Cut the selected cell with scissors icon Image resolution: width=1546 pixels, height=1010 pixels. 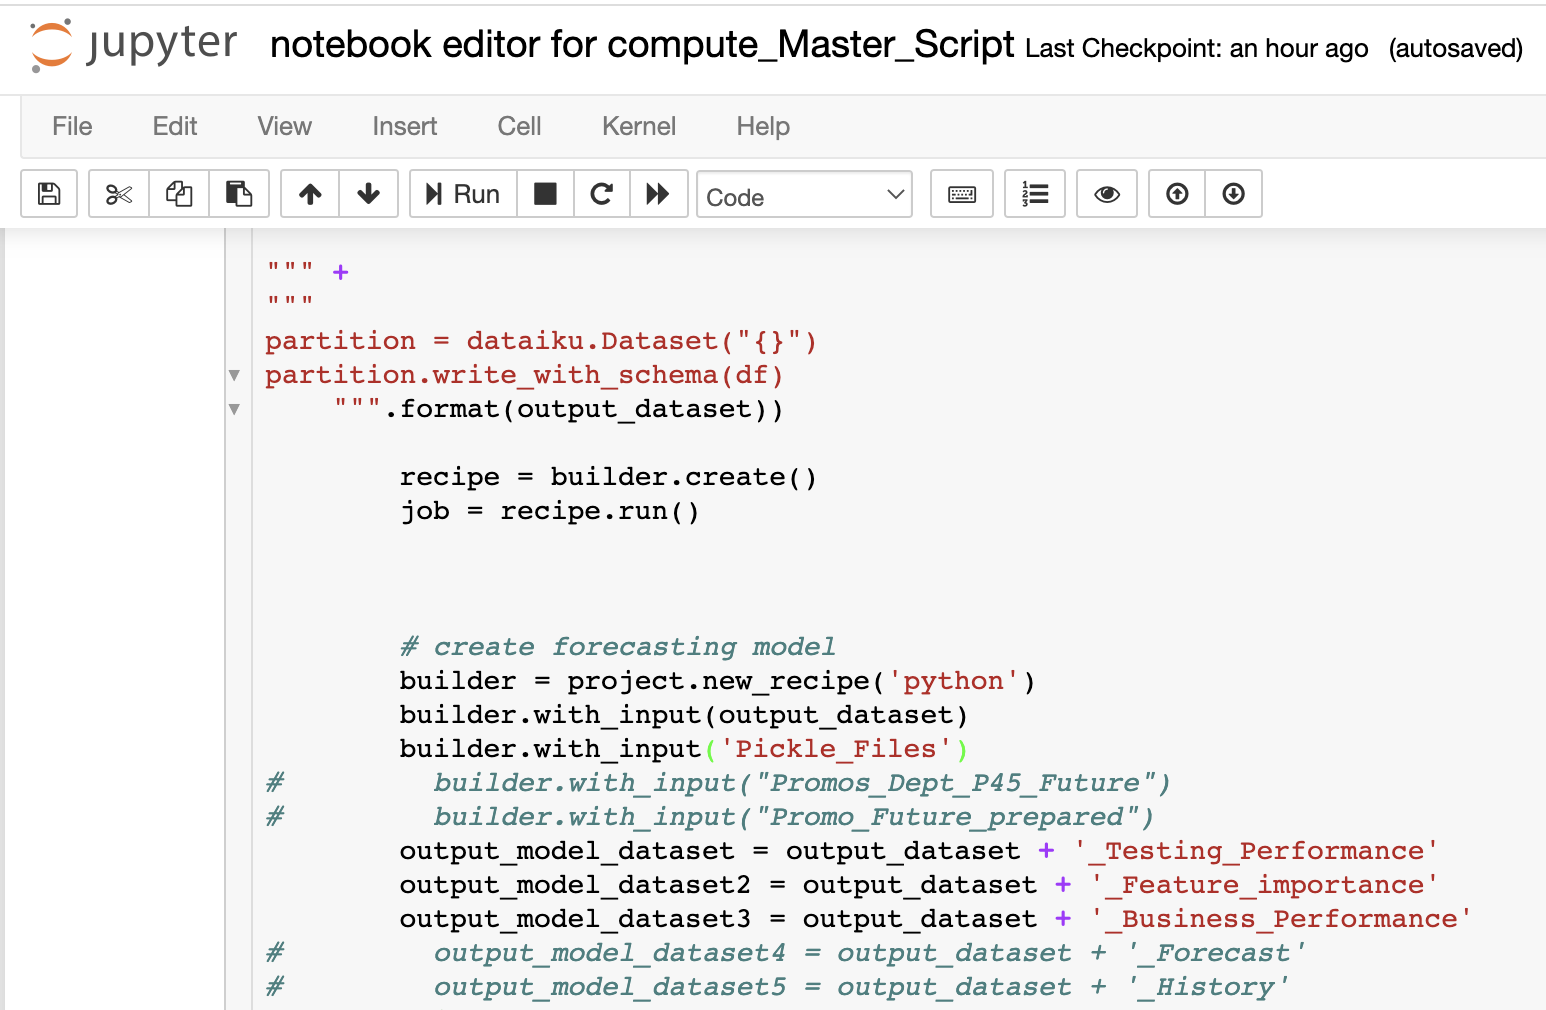pos(118,193)
